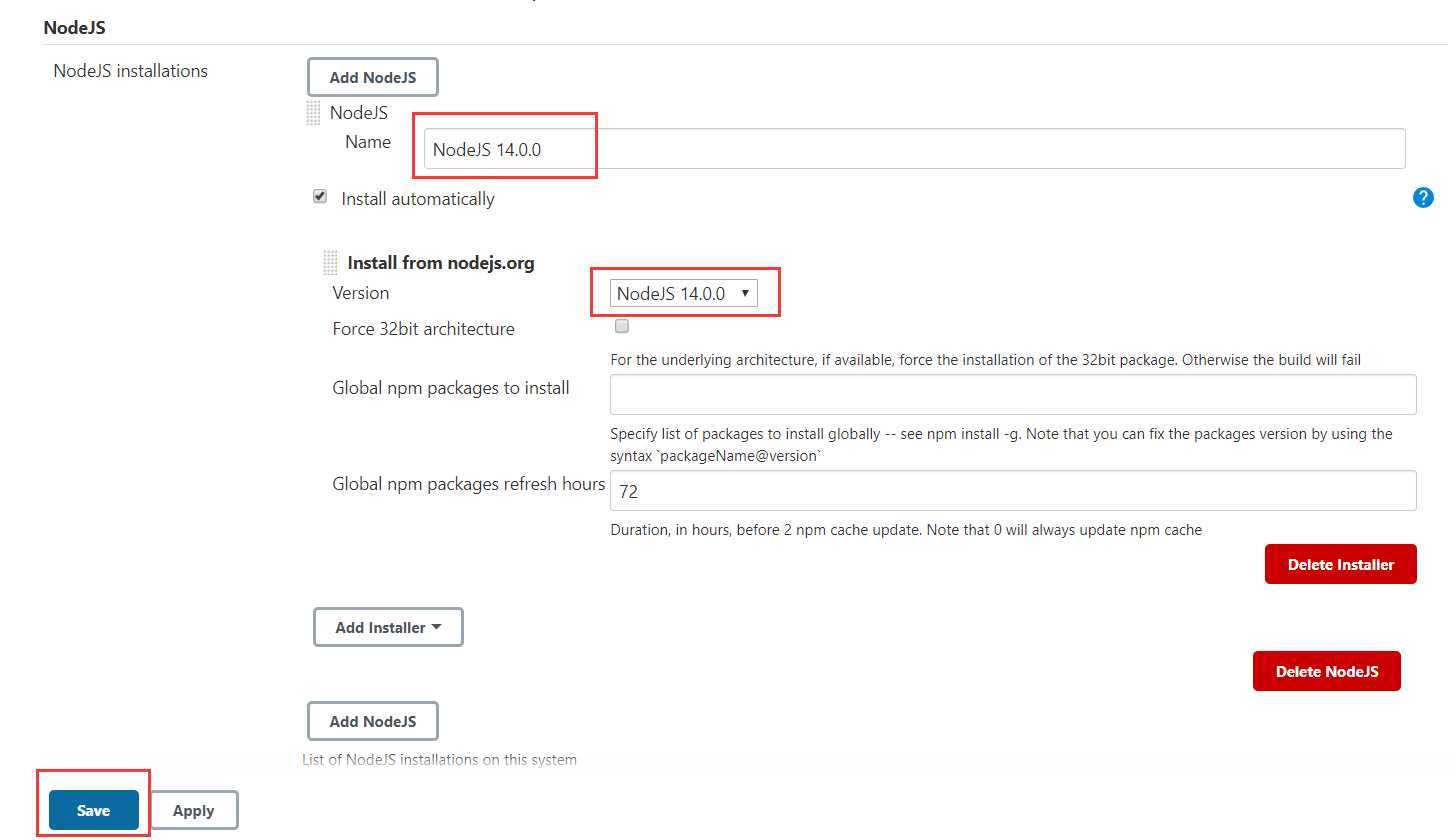Grab the drag handle beside Install from nodejs.org
This screenshot has width=1455, height=840.
click(x=331, y=263)
